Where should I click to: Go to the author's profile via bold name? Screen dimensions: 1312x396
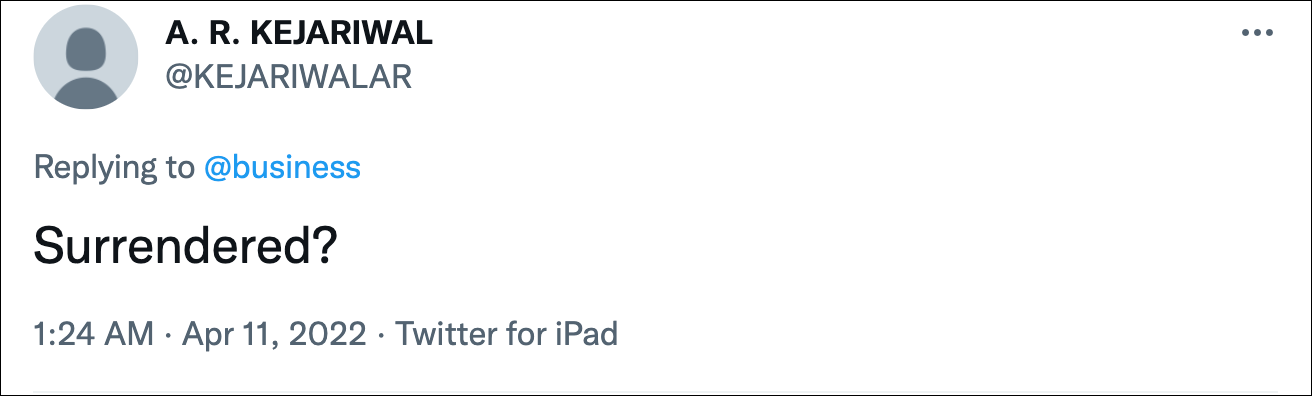(300, 33)
